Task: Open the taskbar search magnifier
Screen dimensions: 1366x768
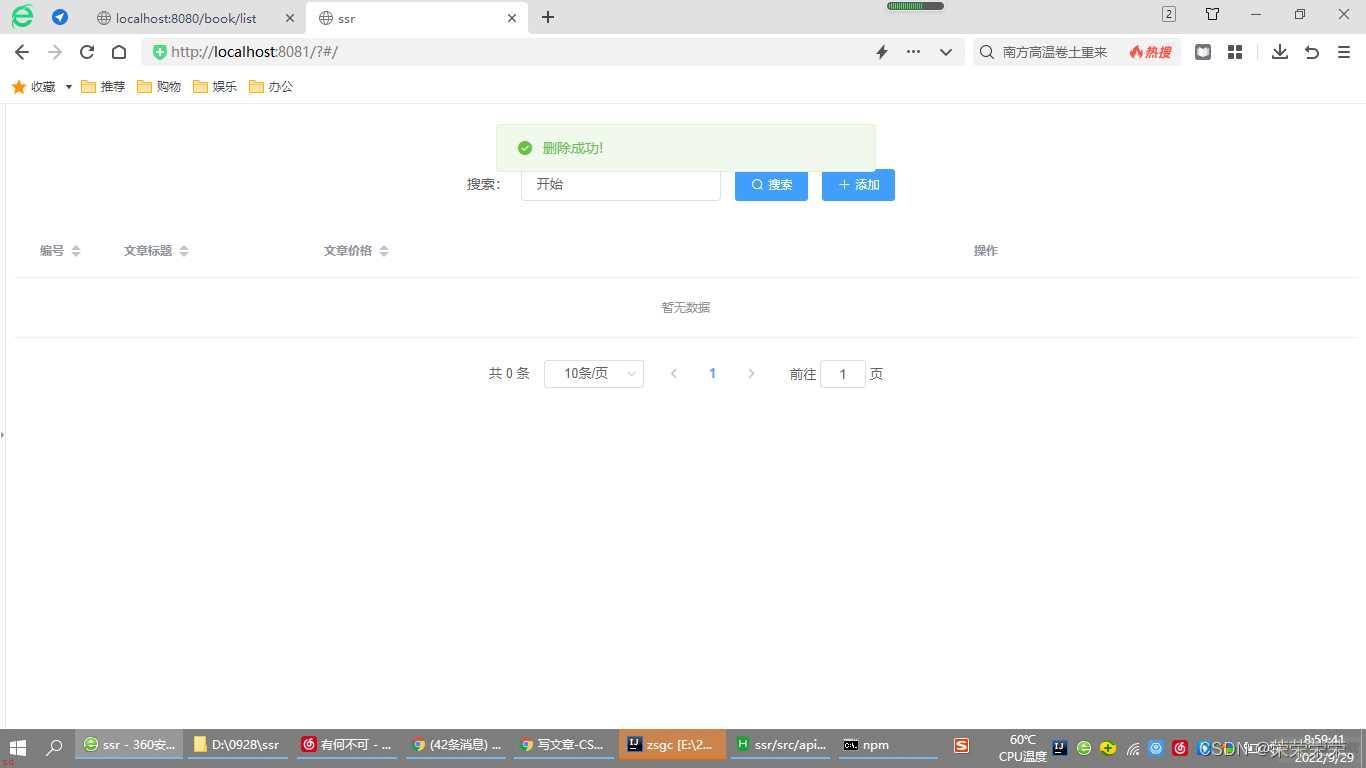Action: (54, 746)
